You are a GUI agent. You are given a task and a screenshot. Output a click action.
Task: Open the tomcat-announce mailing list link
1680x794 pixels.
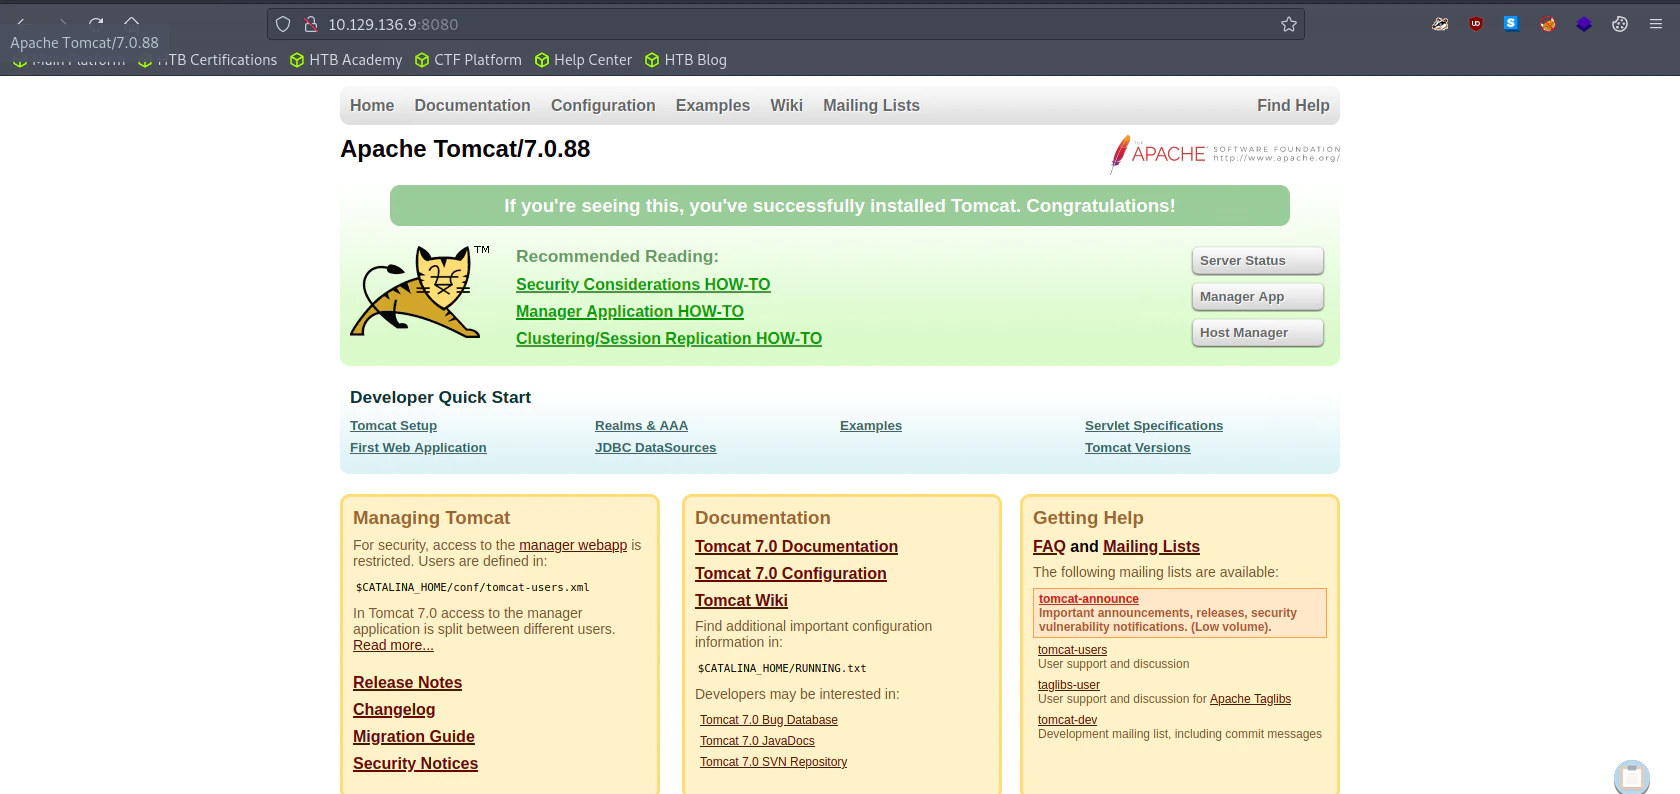(x=1088, y=599)
